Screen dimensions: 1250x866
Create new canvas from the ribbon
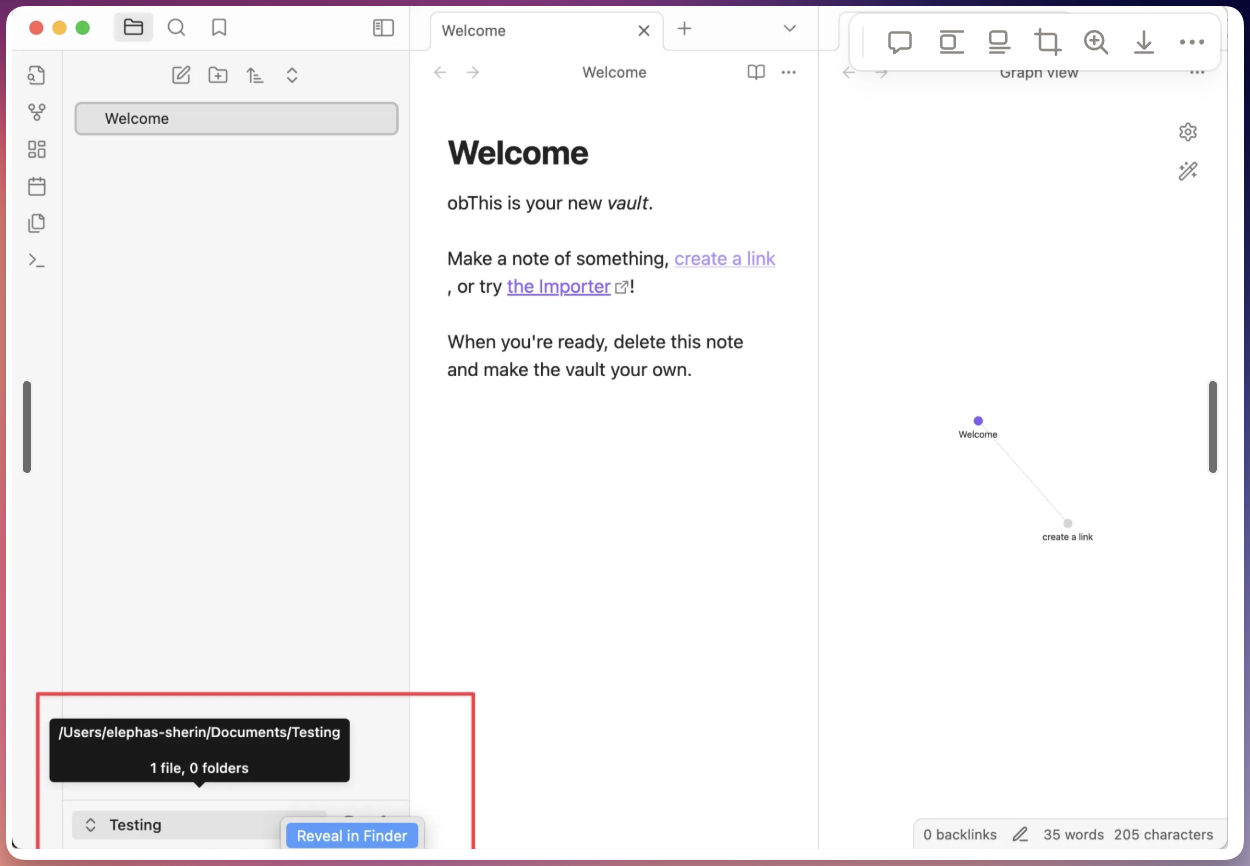tap(37, 149)
